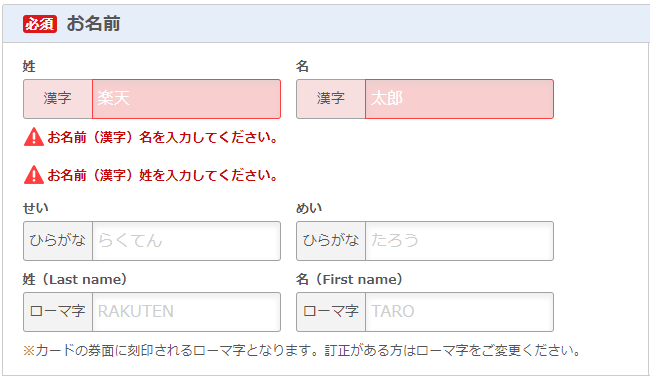Focus the せい hiragana field らくてん

187,241
